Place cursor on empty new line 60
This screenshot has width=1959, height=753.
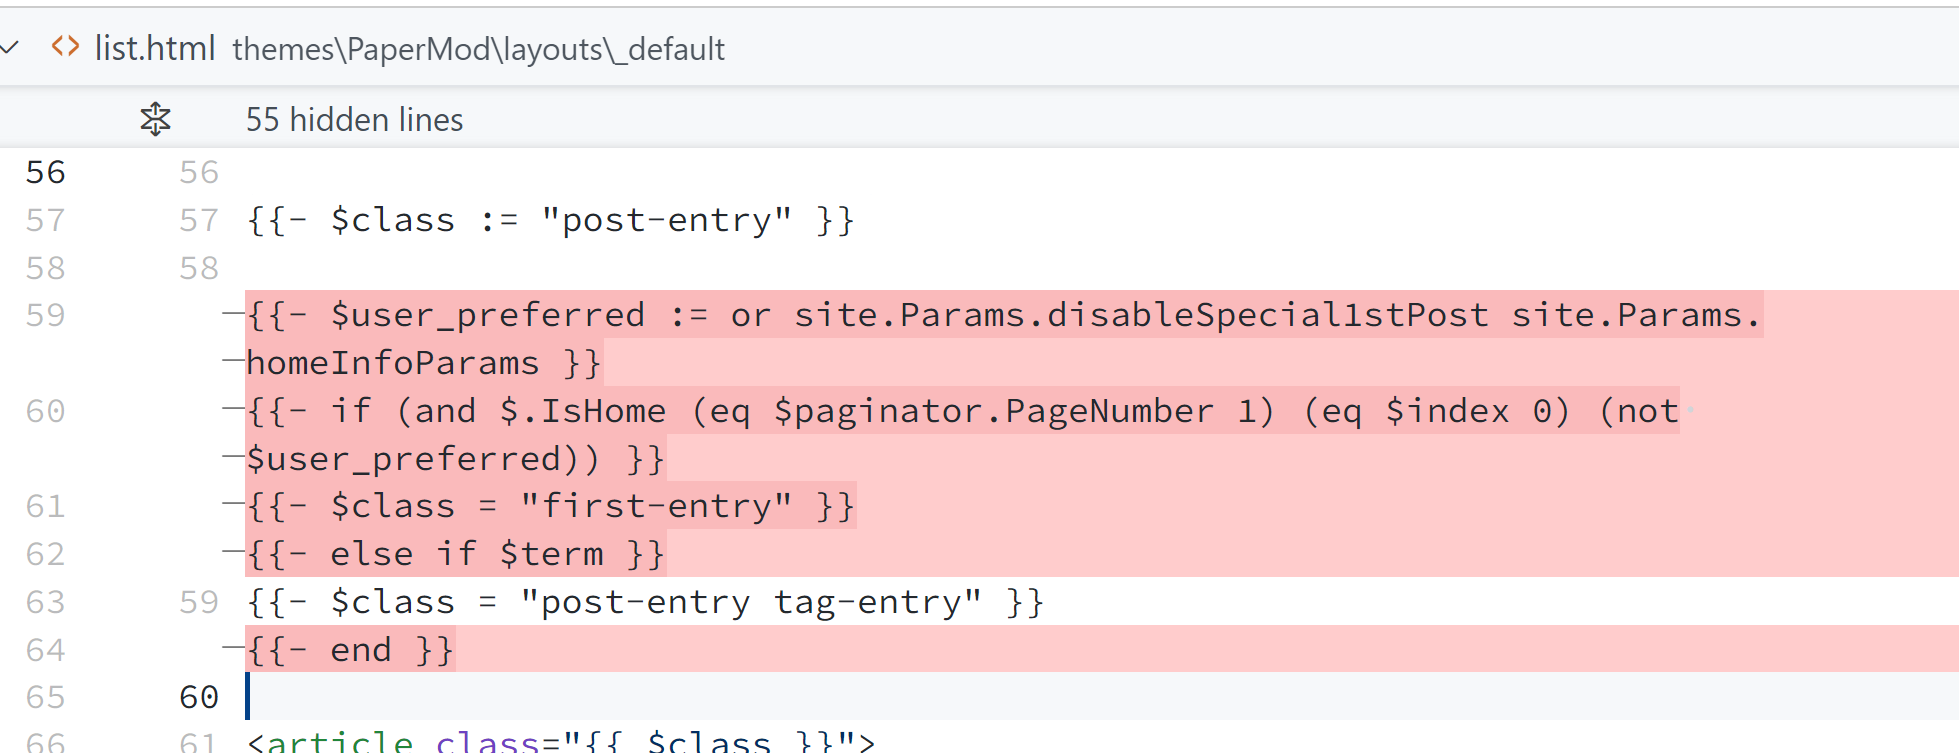[1101, 697]
